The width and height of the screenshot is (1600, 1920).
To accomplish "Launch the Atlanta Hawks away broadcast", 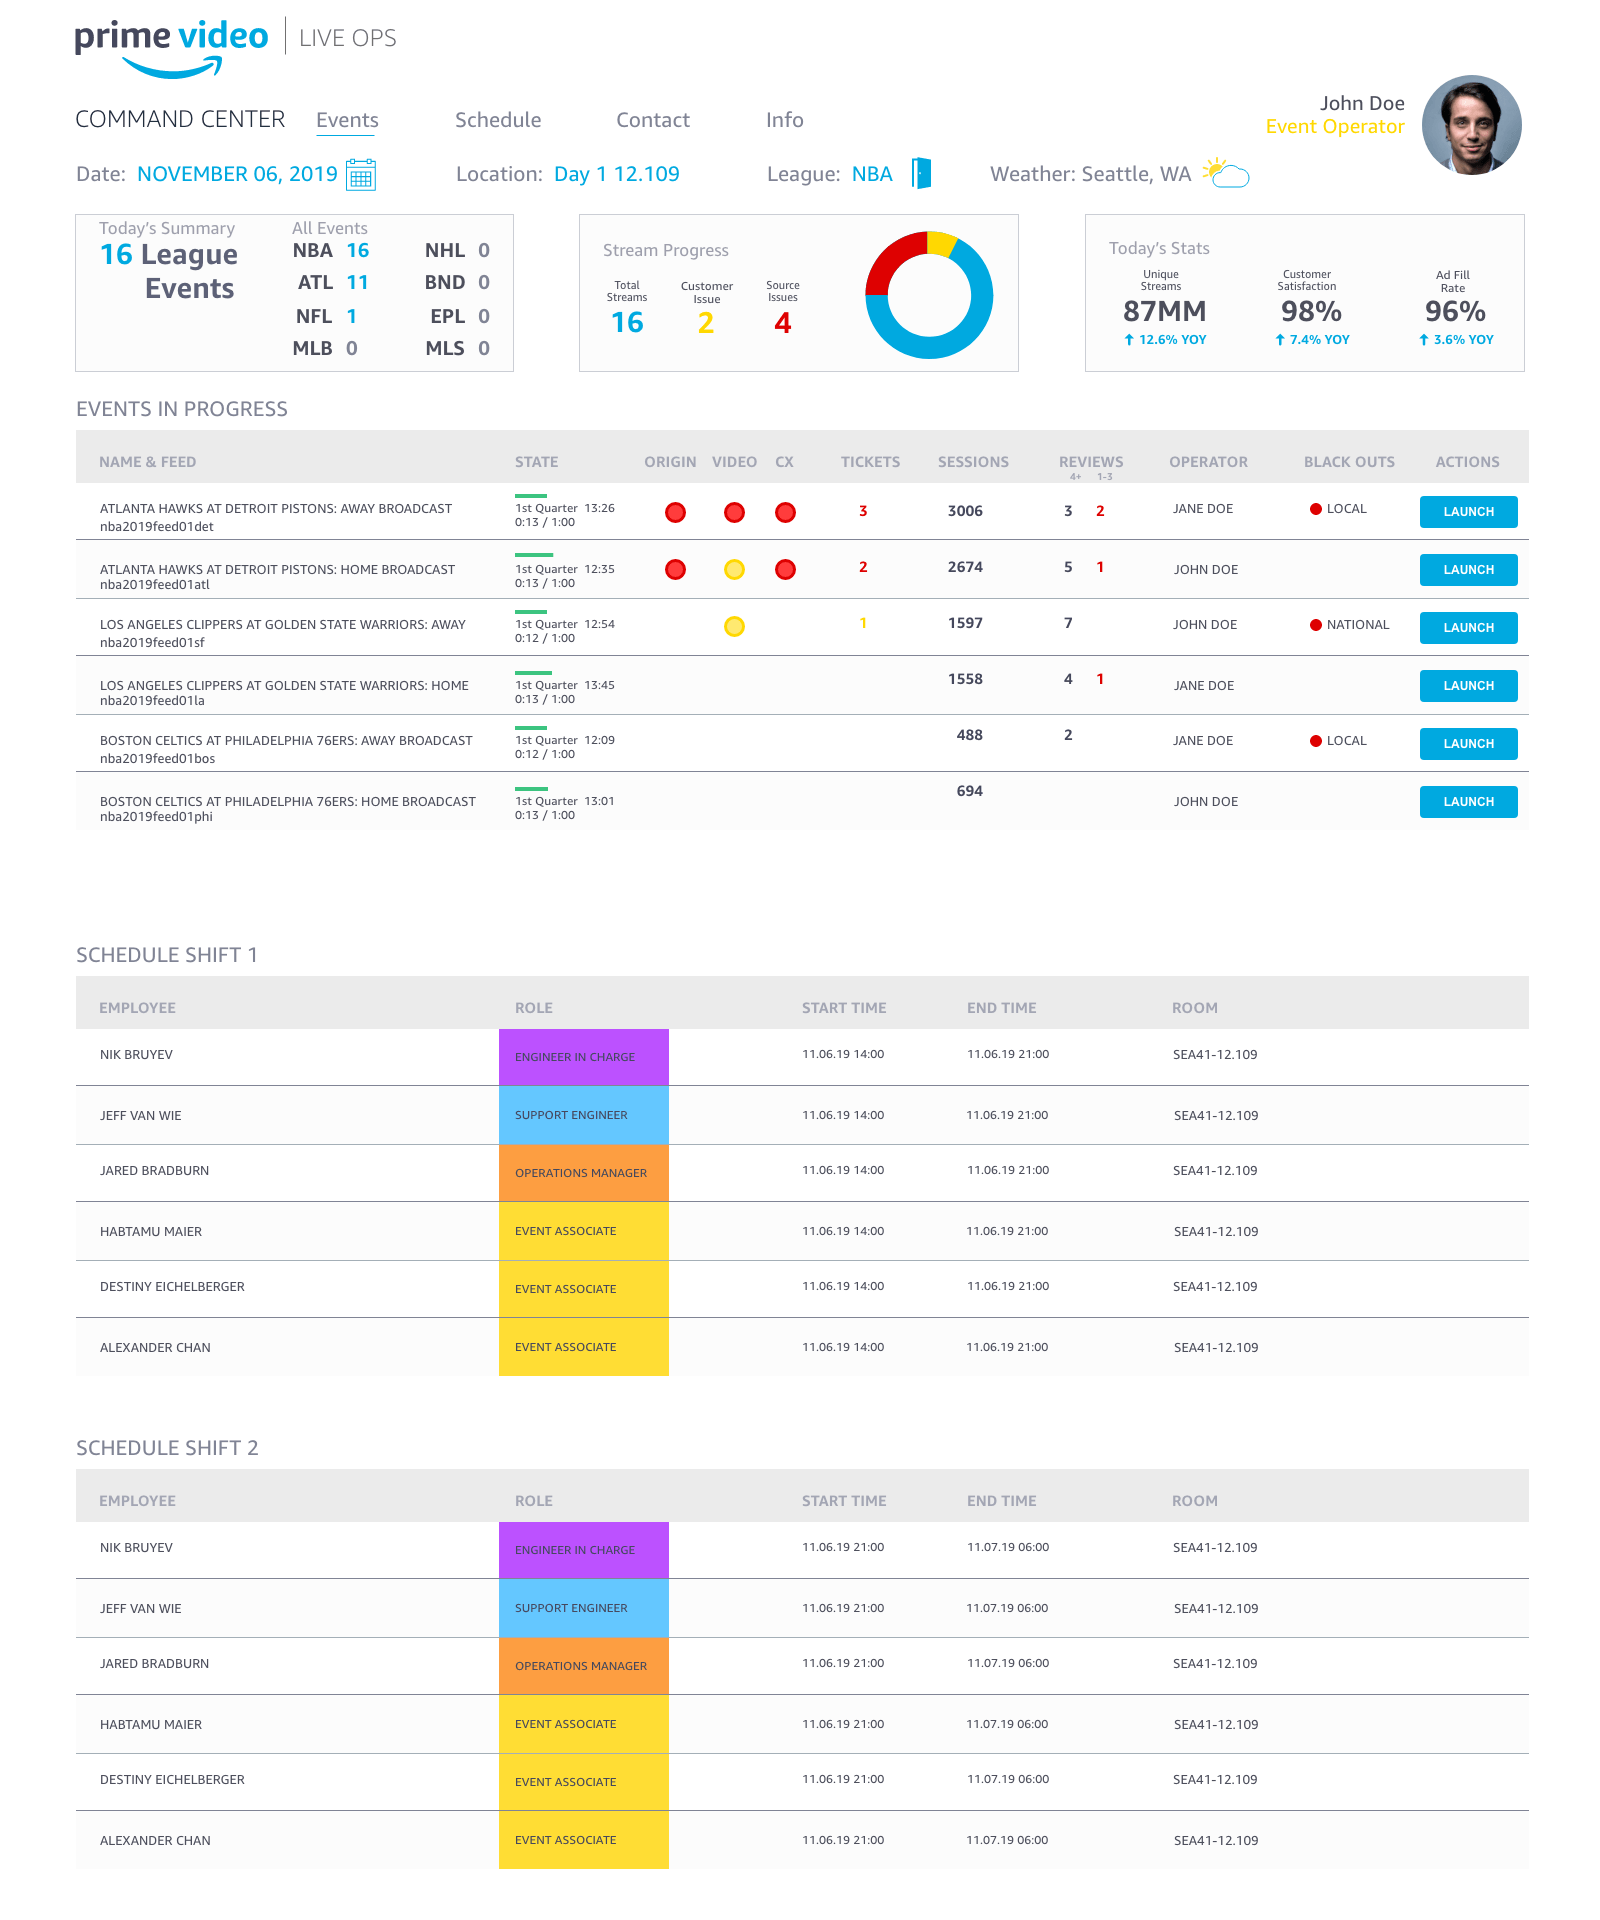I will 1468,512.
